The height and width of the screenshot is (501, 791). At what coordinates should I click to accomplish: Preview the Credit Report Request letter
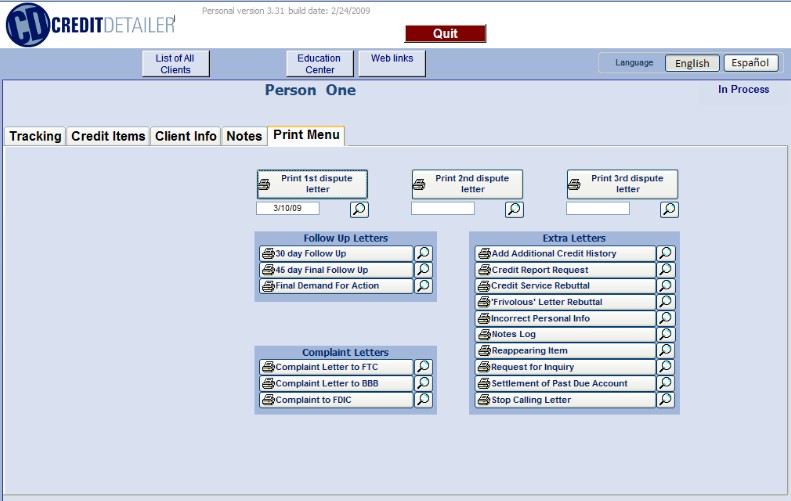point(665,269)
